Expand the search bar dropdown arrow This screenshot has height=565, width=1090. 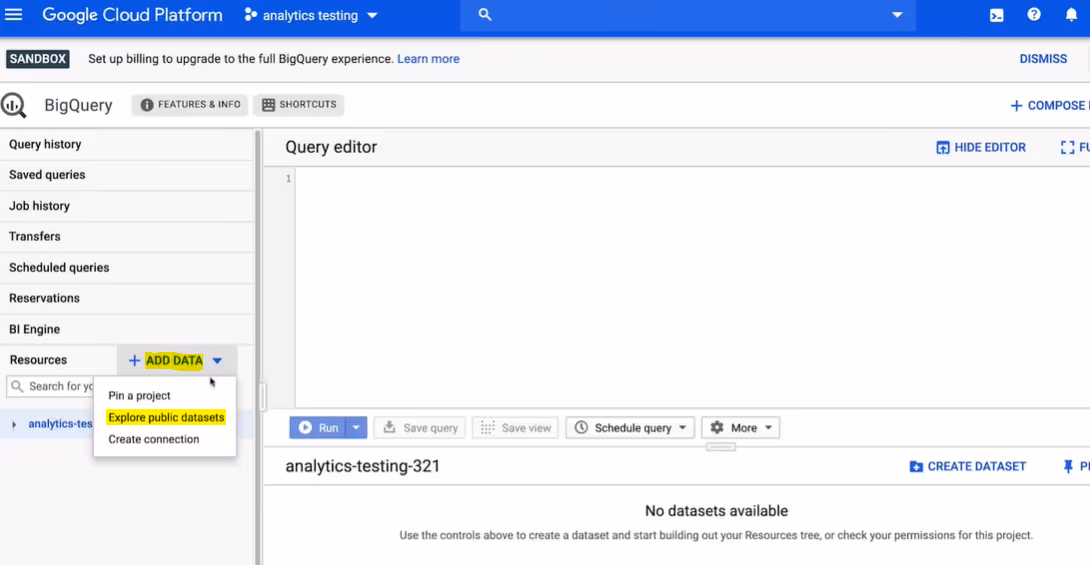click(897, 15)
